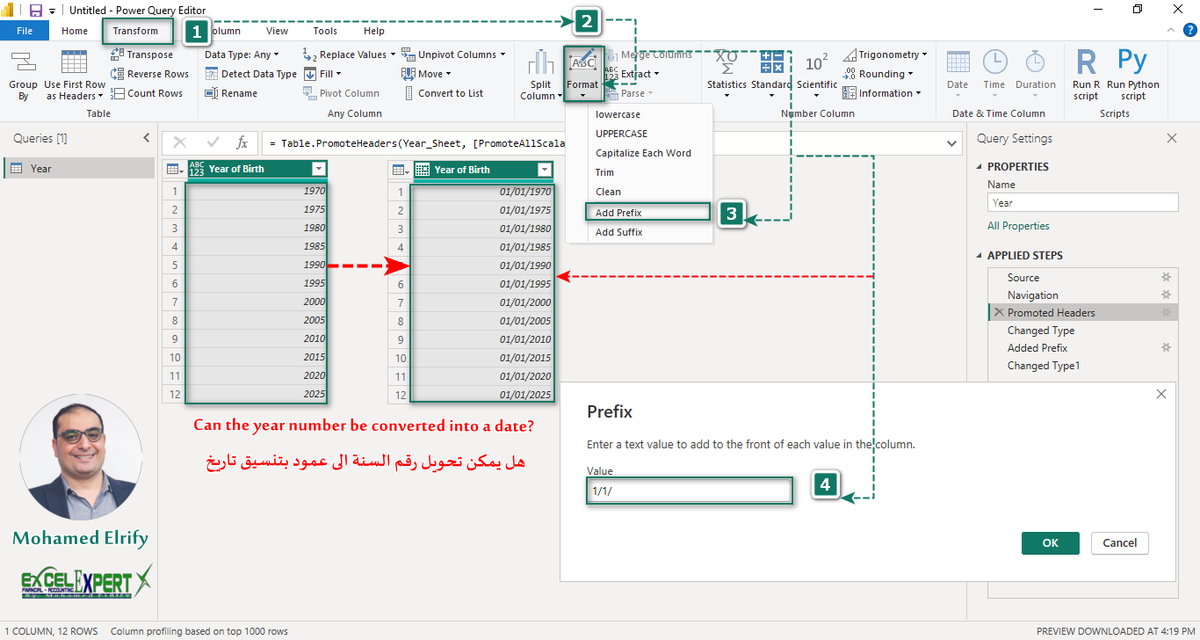Open filter dropdown on right Year of Birth column

(x=544, y=170)
